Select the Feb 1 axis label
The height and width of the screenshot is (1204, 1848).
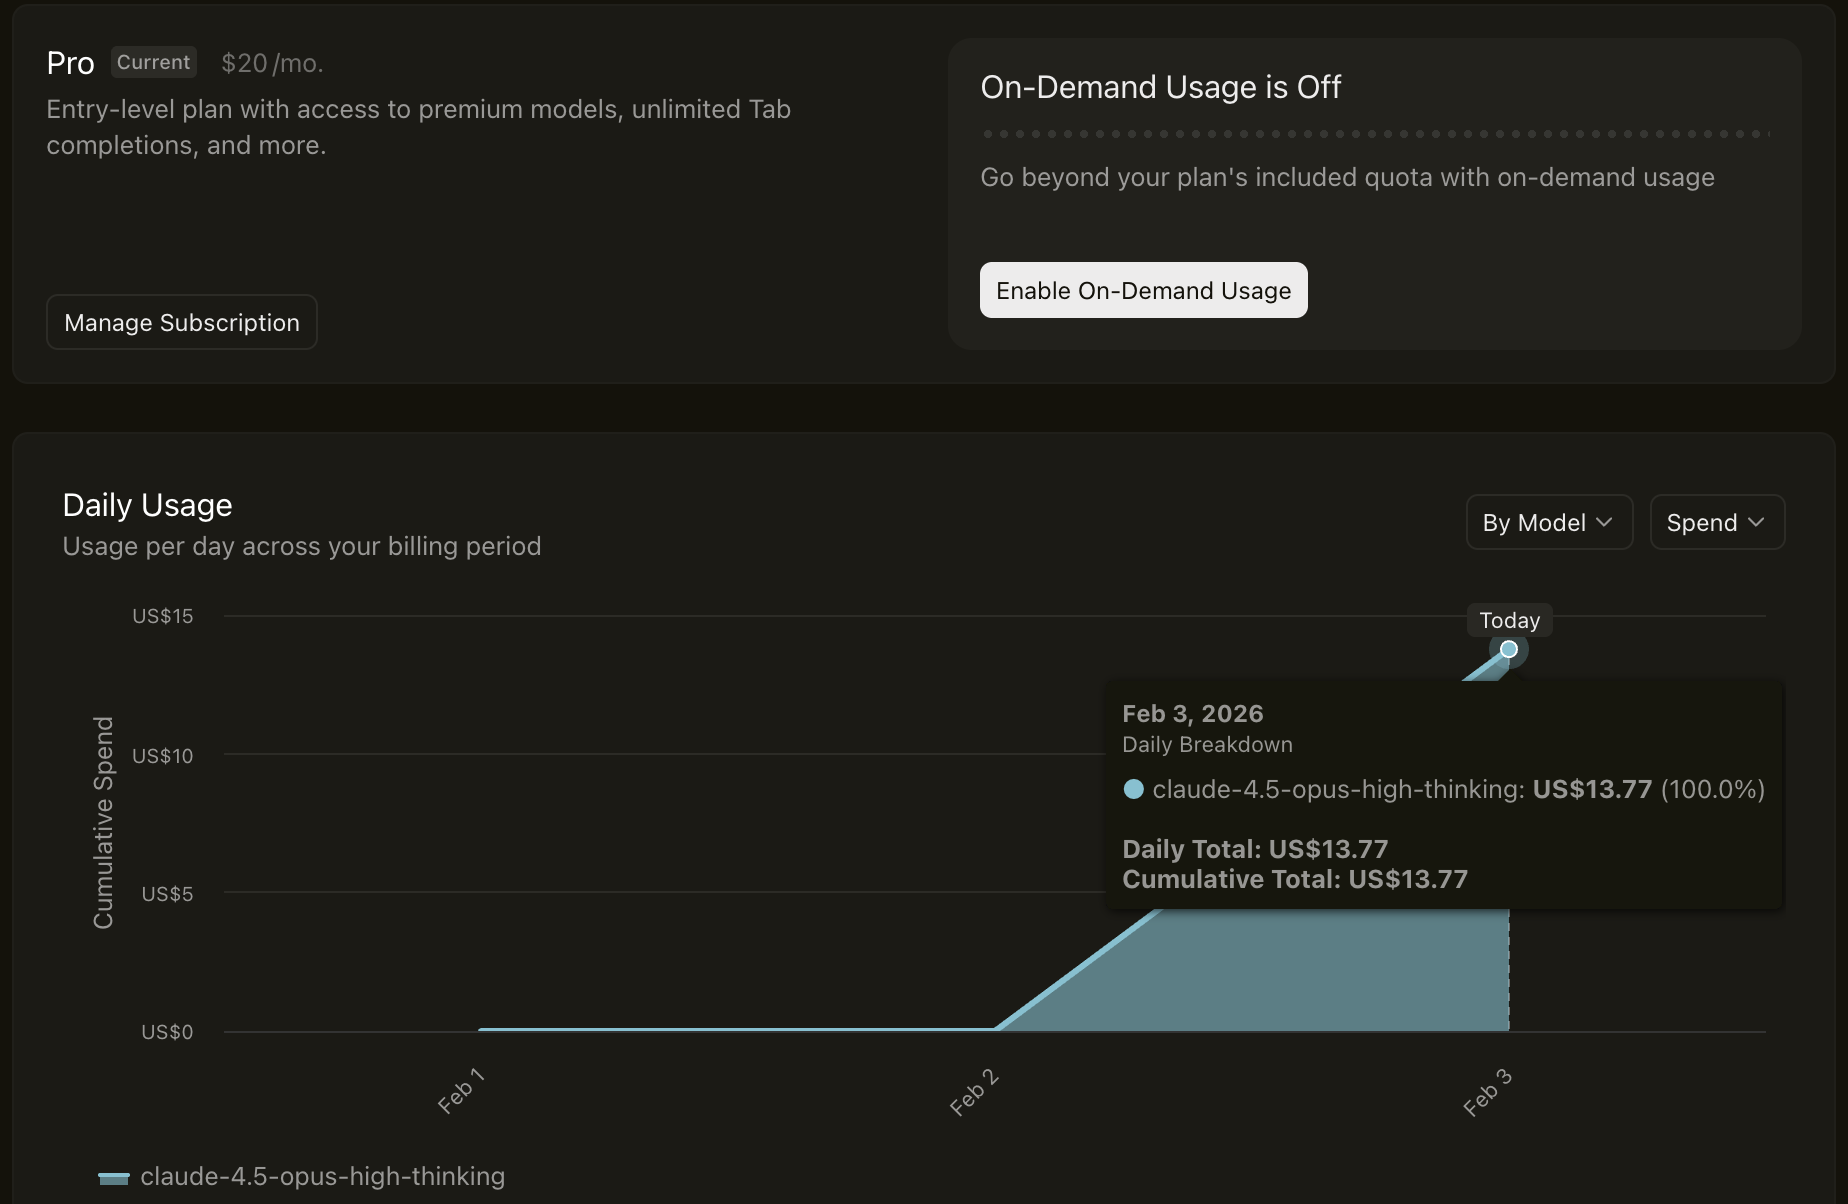coord(461,1090)
